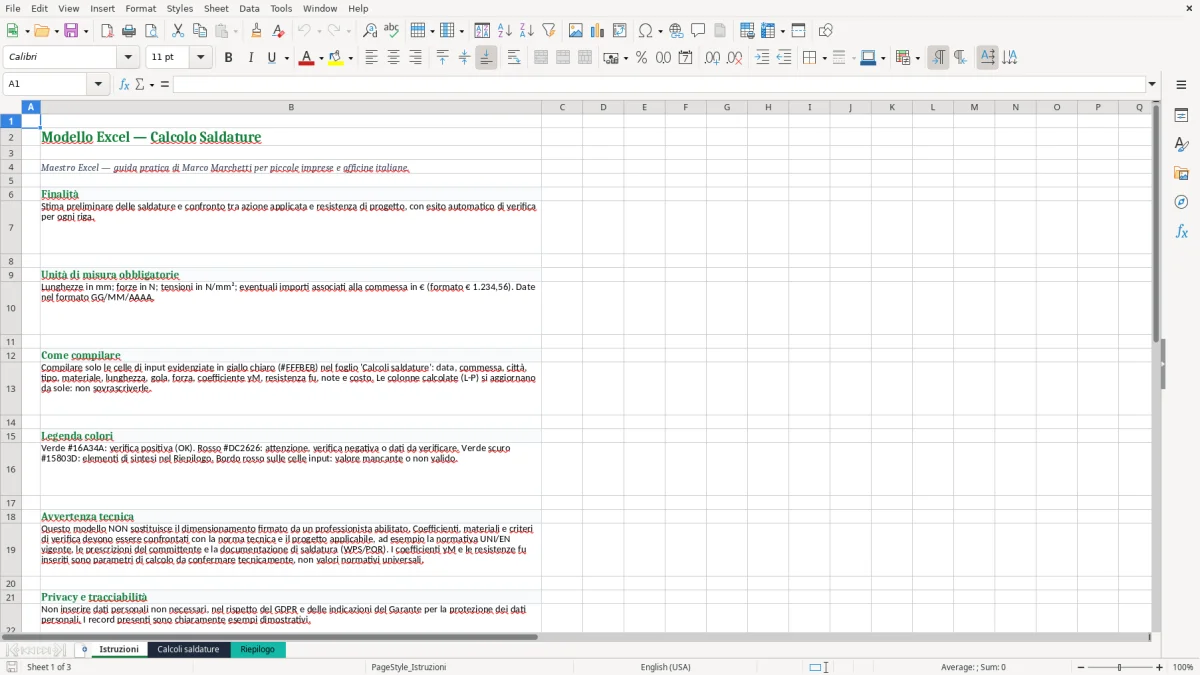The image size is (1200, 675).
Task: Click the Spelling check icon
Action: click(392, 31)
